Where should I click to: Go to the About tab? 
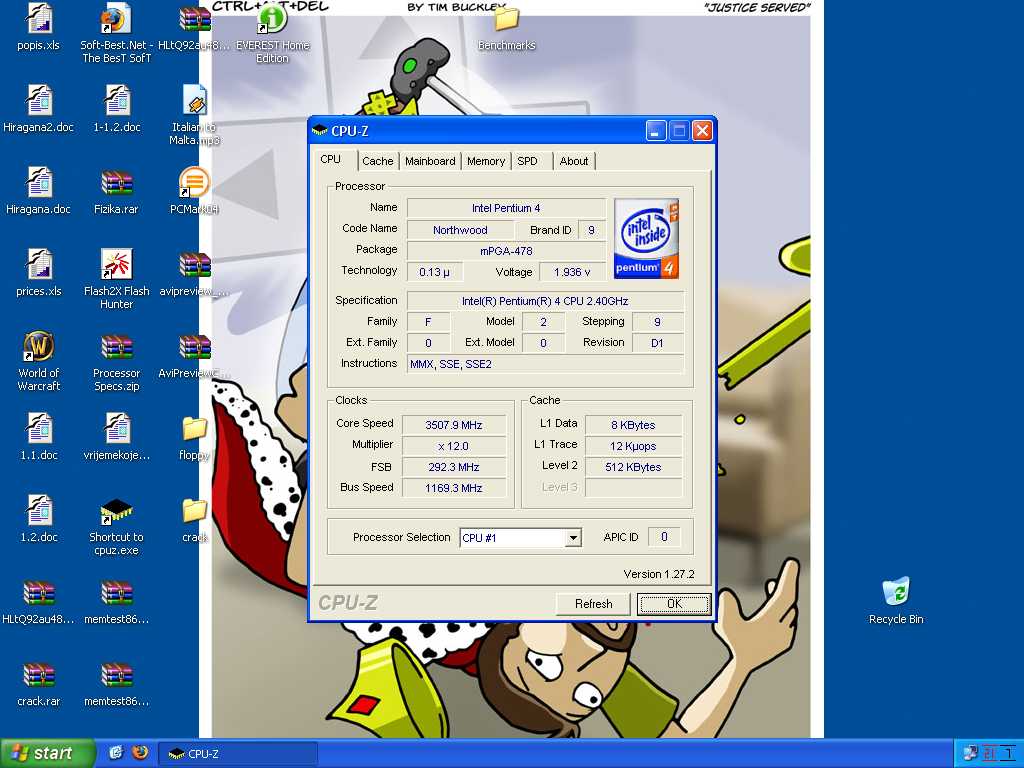tap(574, 161)
